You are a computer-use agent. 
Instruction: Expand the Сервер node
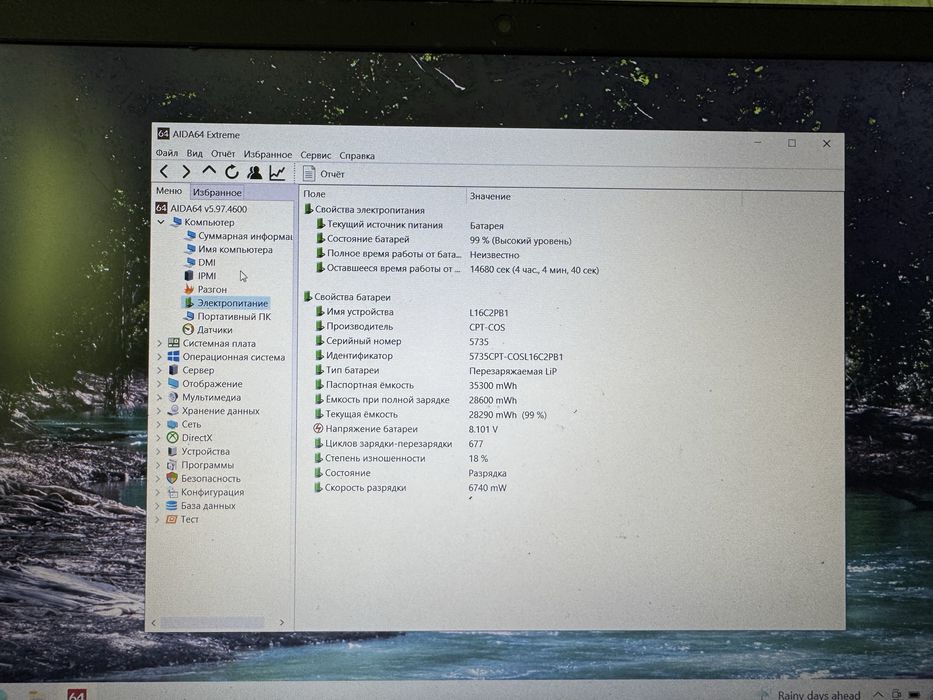(x=159, y=370)
